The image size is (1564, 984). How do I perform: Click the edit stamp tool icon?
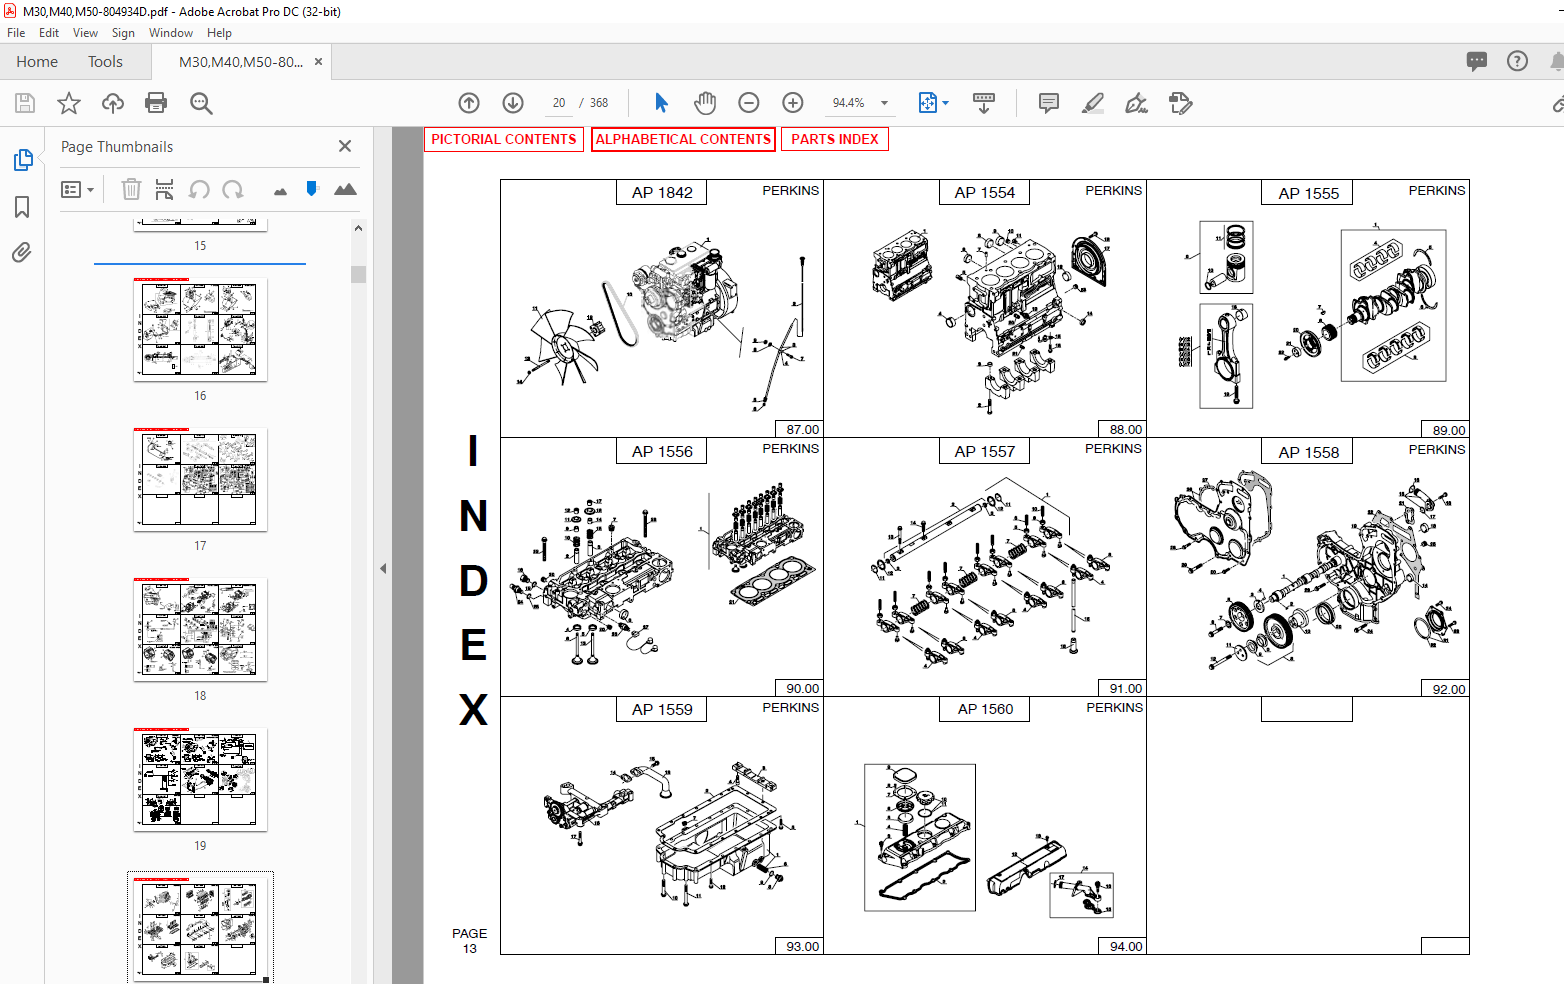click(x=1181, y=103)
